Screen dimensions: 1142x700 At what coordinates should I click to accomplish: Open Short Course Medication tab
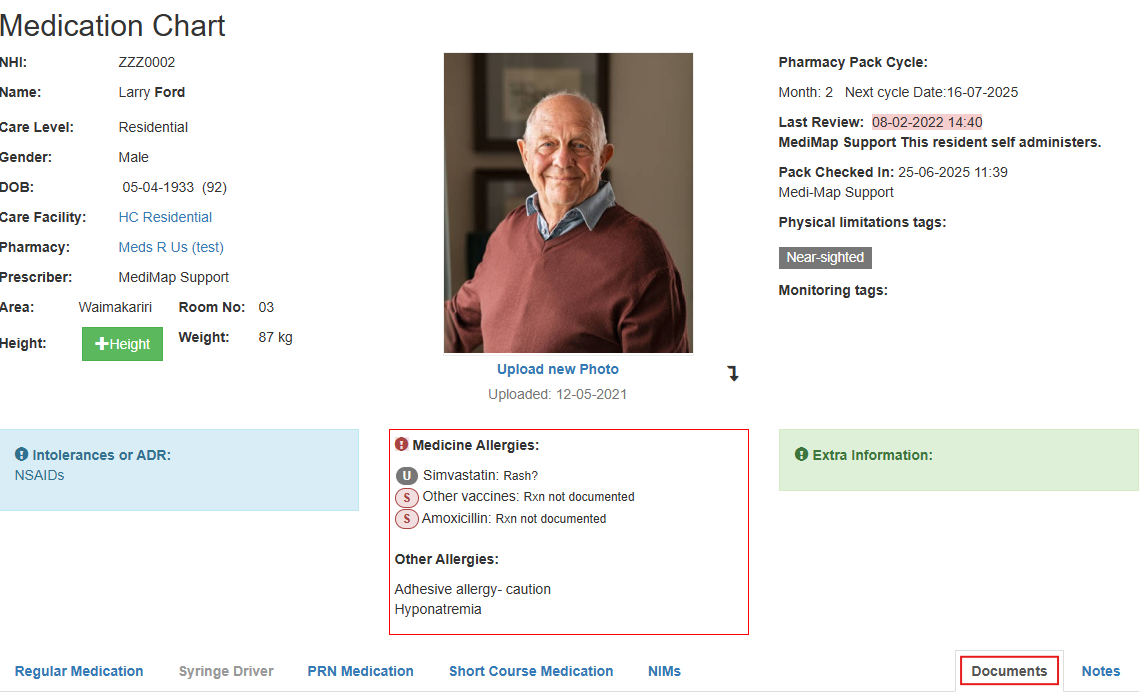click(x=531, y=671)
